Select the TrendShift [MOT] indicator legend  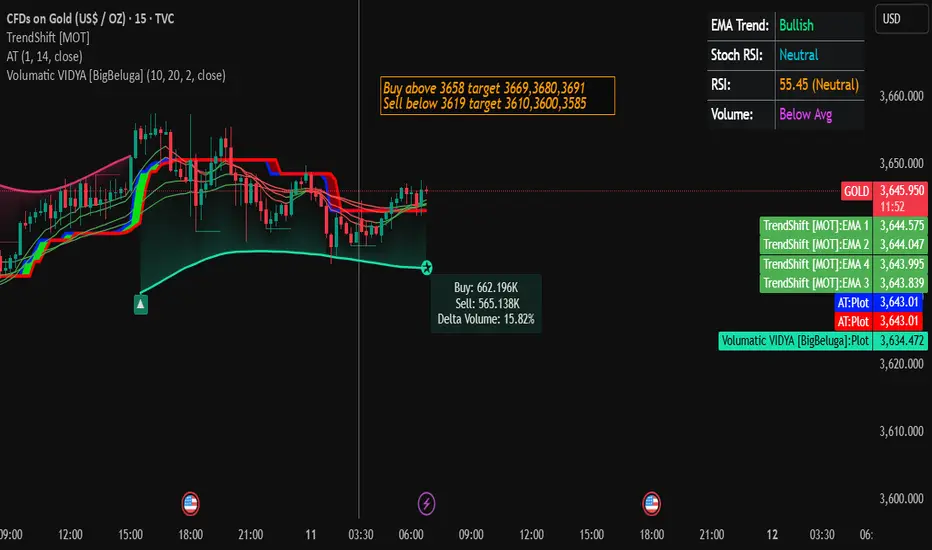pos(48,37)
